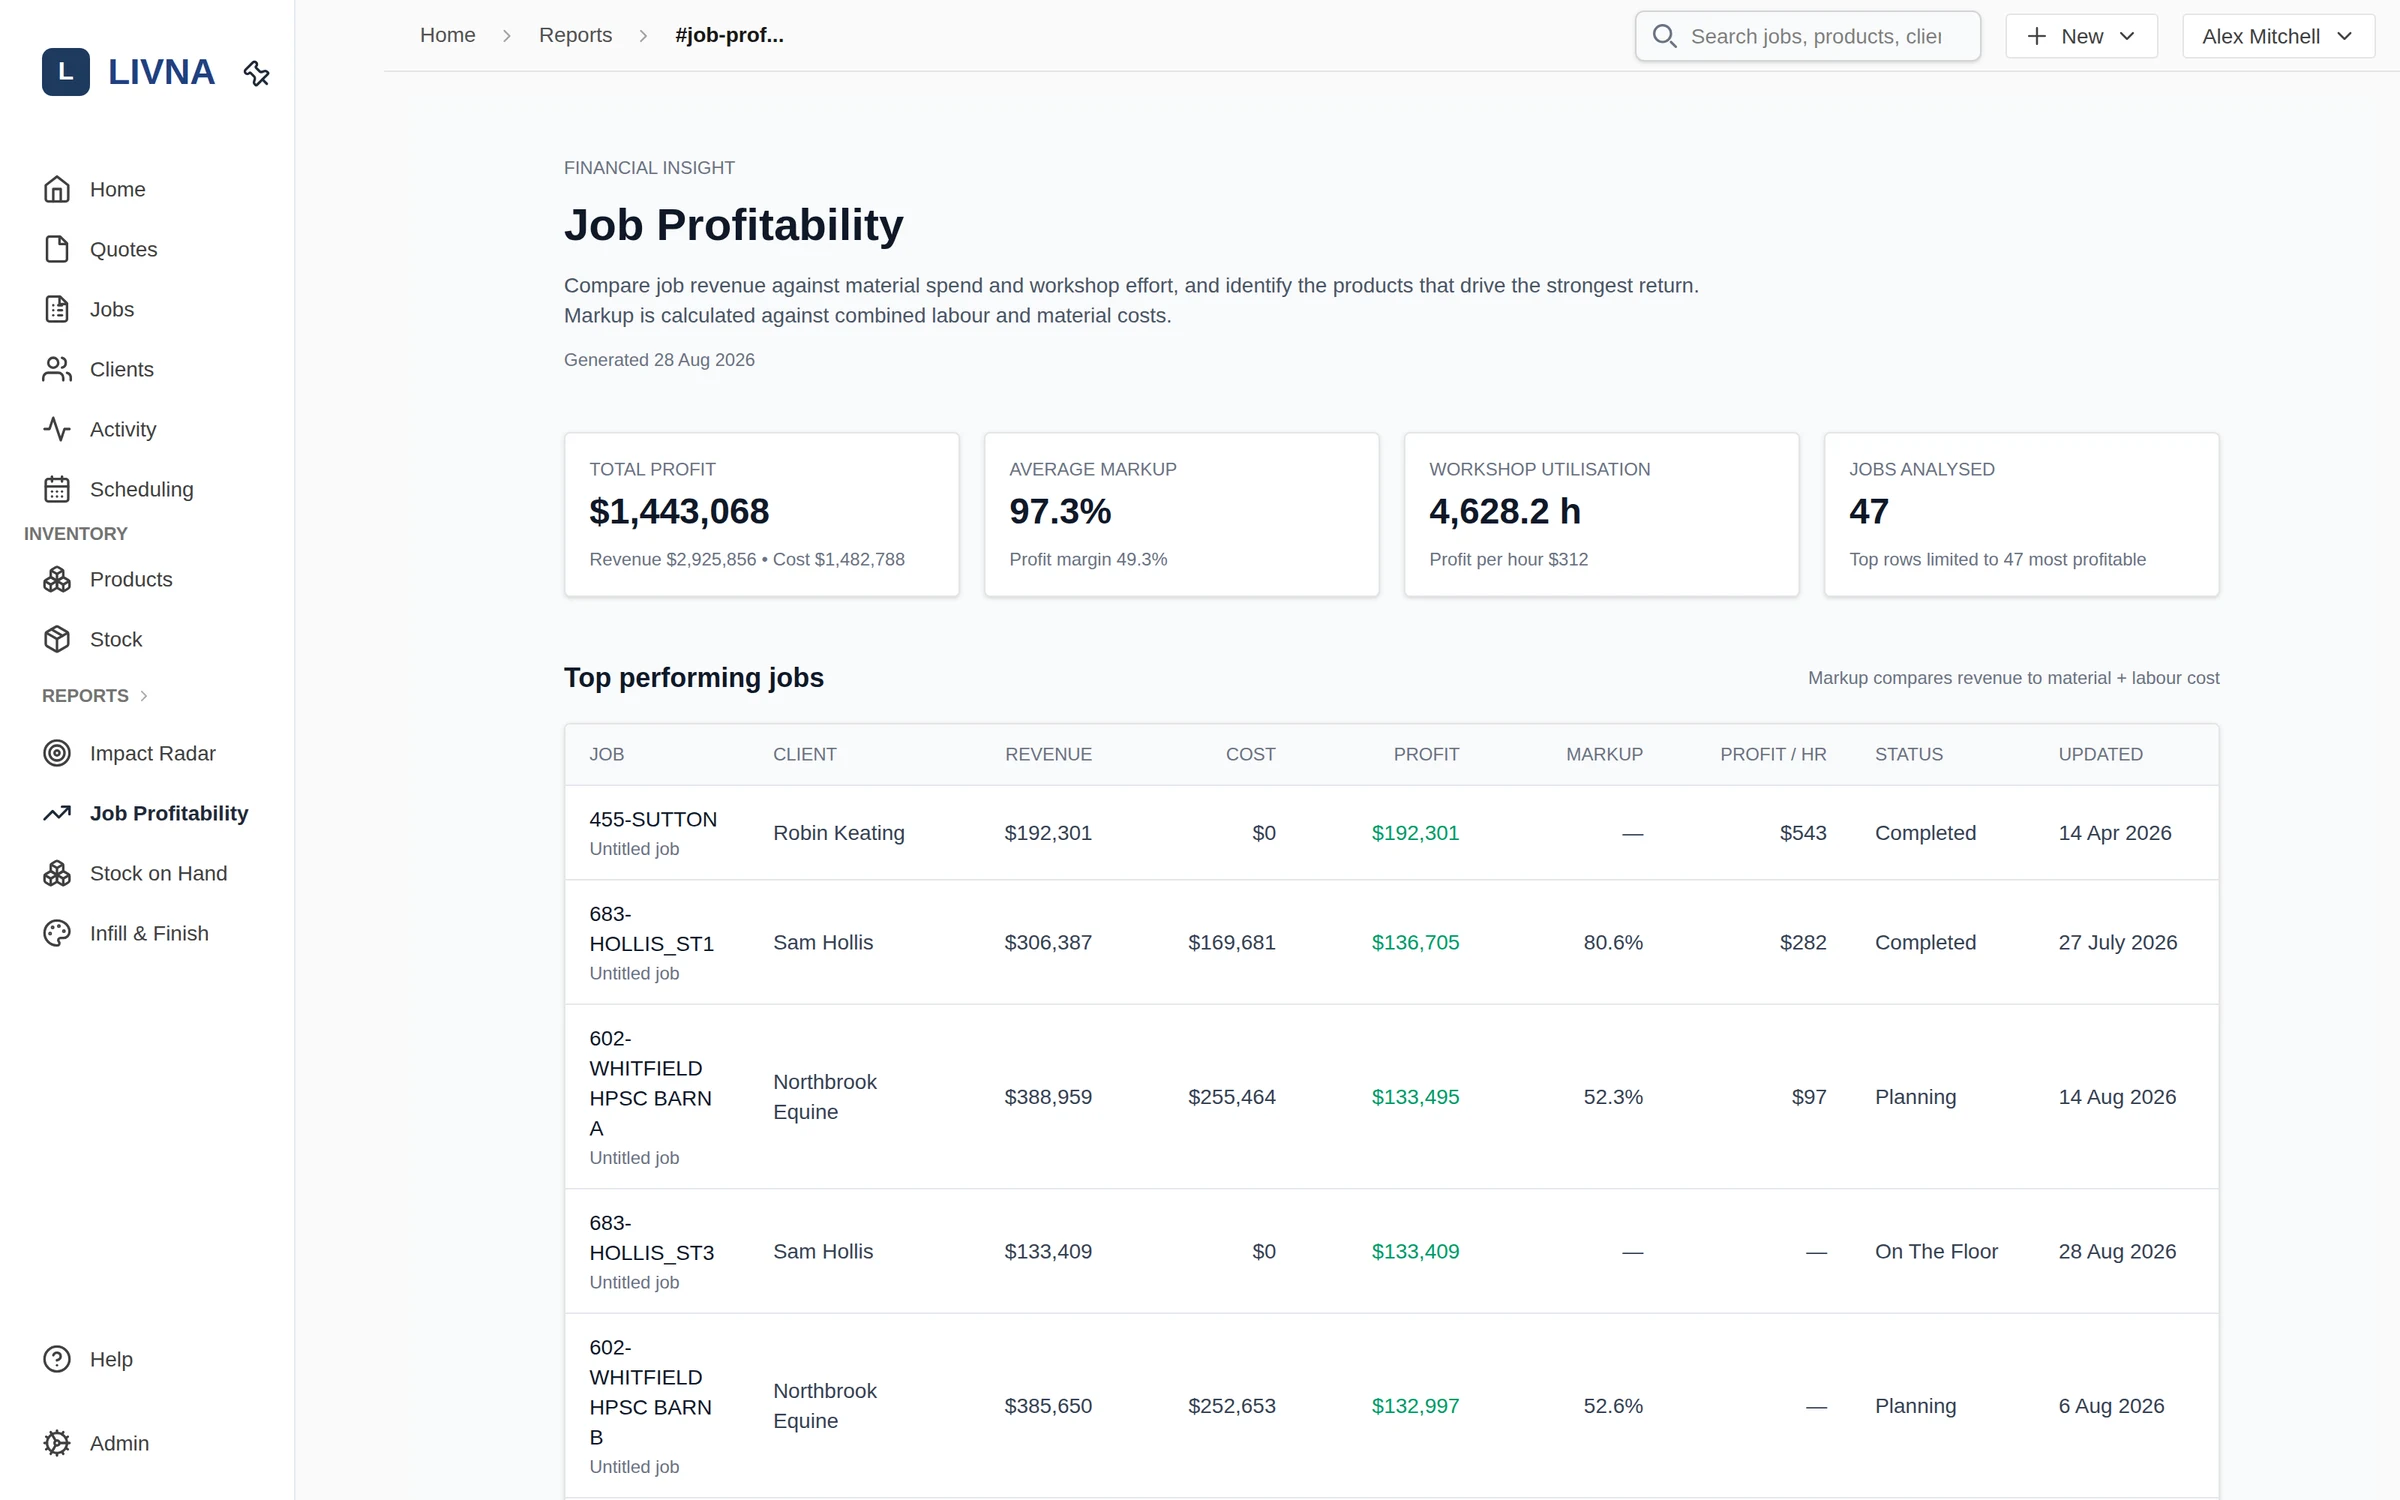
Task: Open Quotes in the sidebar
Action: (x=123, y=249)
